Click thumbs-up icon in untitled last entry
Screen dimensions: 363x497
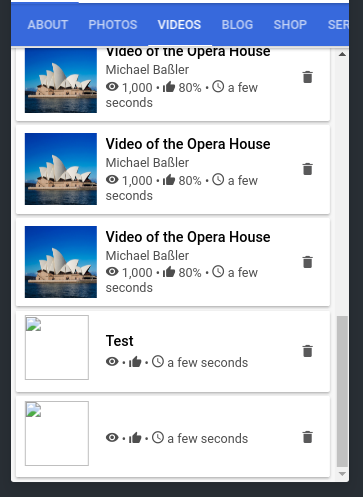135,438
